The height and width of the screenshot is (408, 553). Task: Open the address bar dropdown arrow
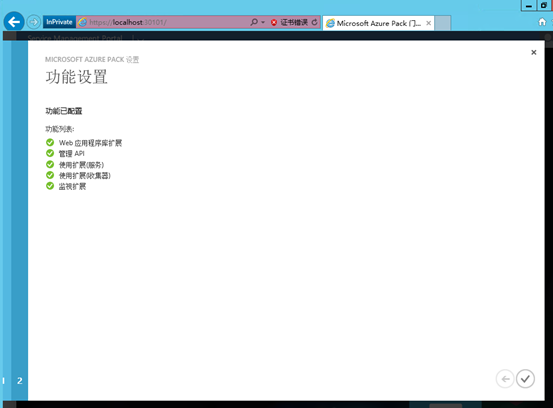[x=263, y=22]
